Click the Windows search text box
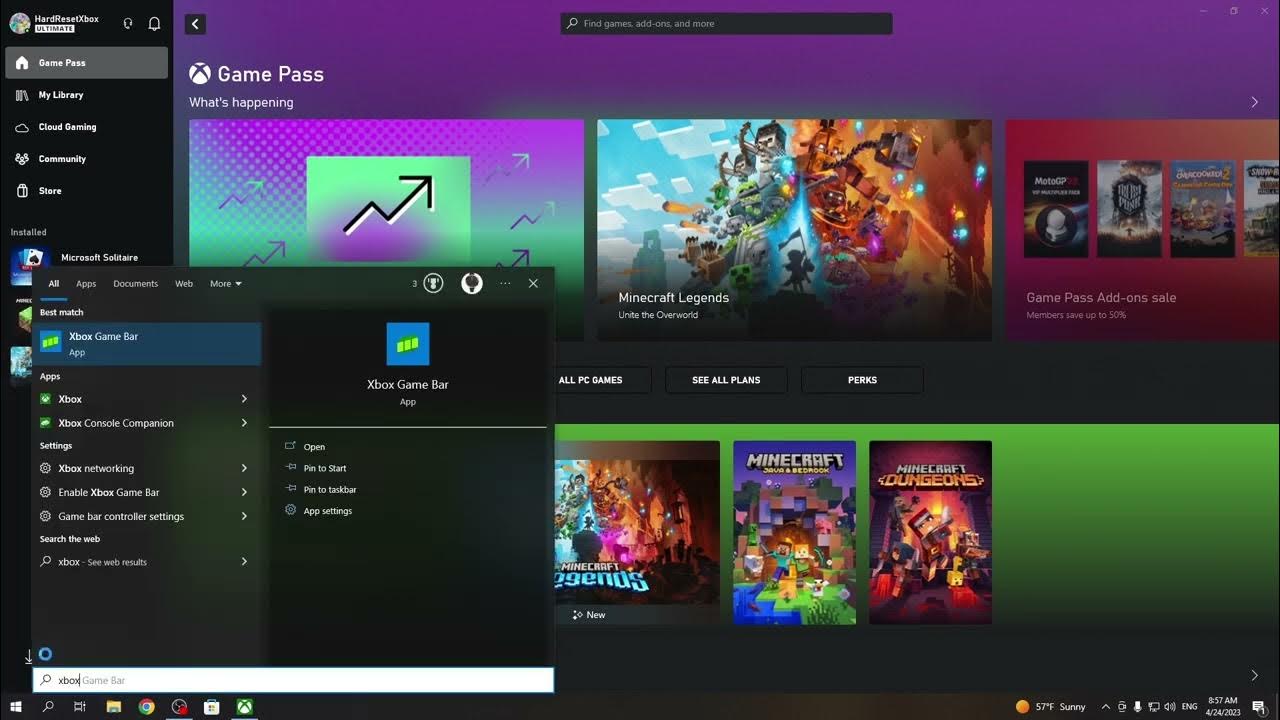This screenshot has width=1280, height=720. click(293, 680)
